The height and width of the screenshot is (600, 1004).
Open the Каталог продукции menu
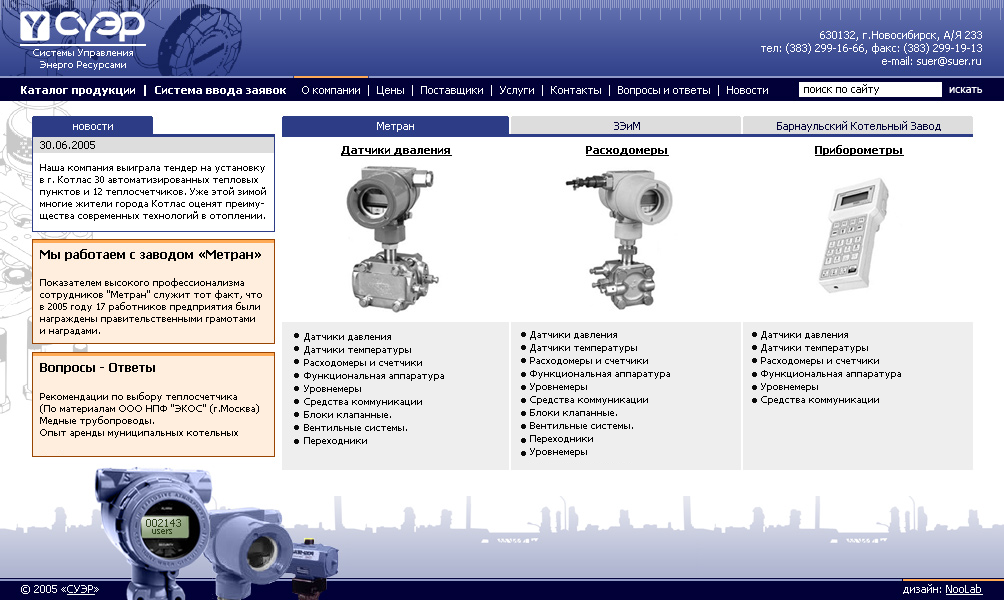[77, 90]
